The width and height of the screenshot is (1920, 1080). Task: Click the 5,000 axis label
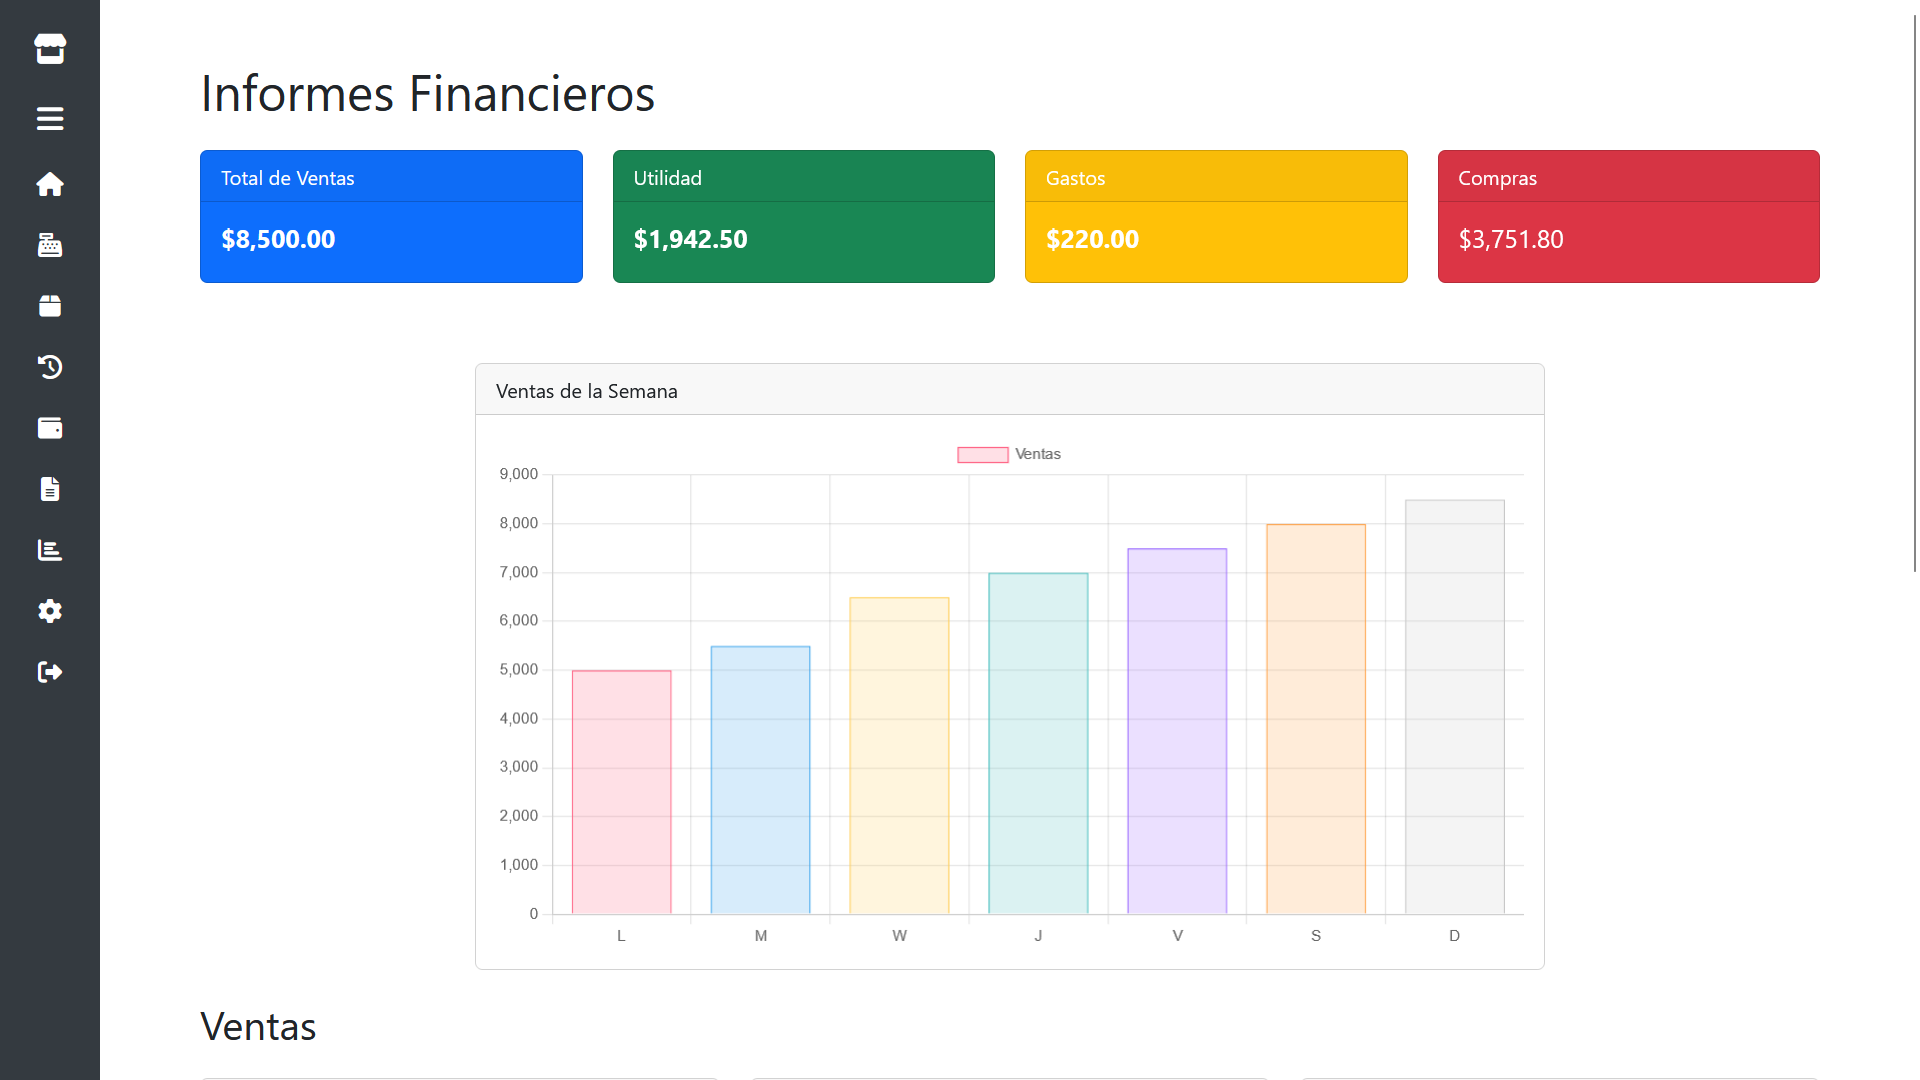tap(518, 669)
